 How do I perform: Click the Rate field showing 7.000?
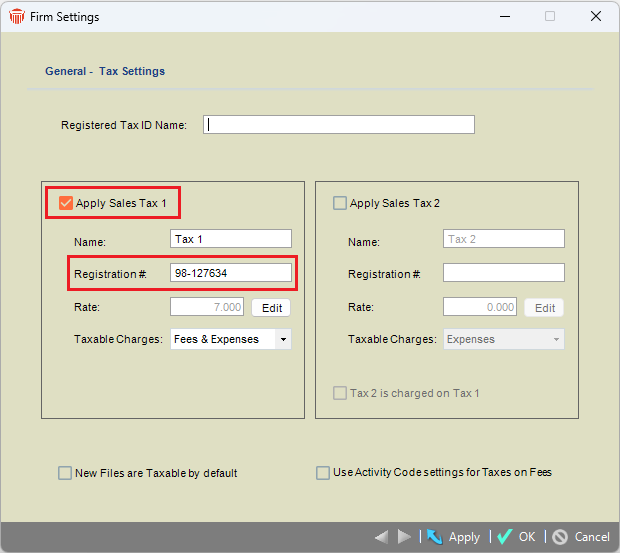point(207,307)
